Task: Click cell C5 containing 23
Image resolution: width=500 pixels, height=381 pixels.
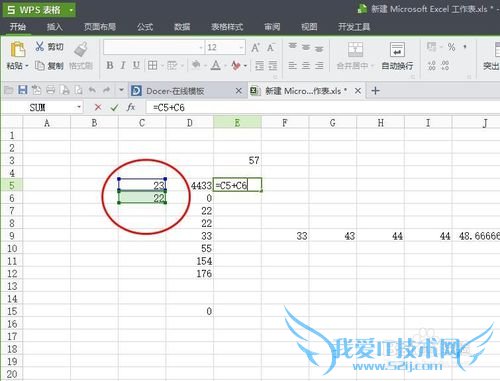Action: pos(142,185)
